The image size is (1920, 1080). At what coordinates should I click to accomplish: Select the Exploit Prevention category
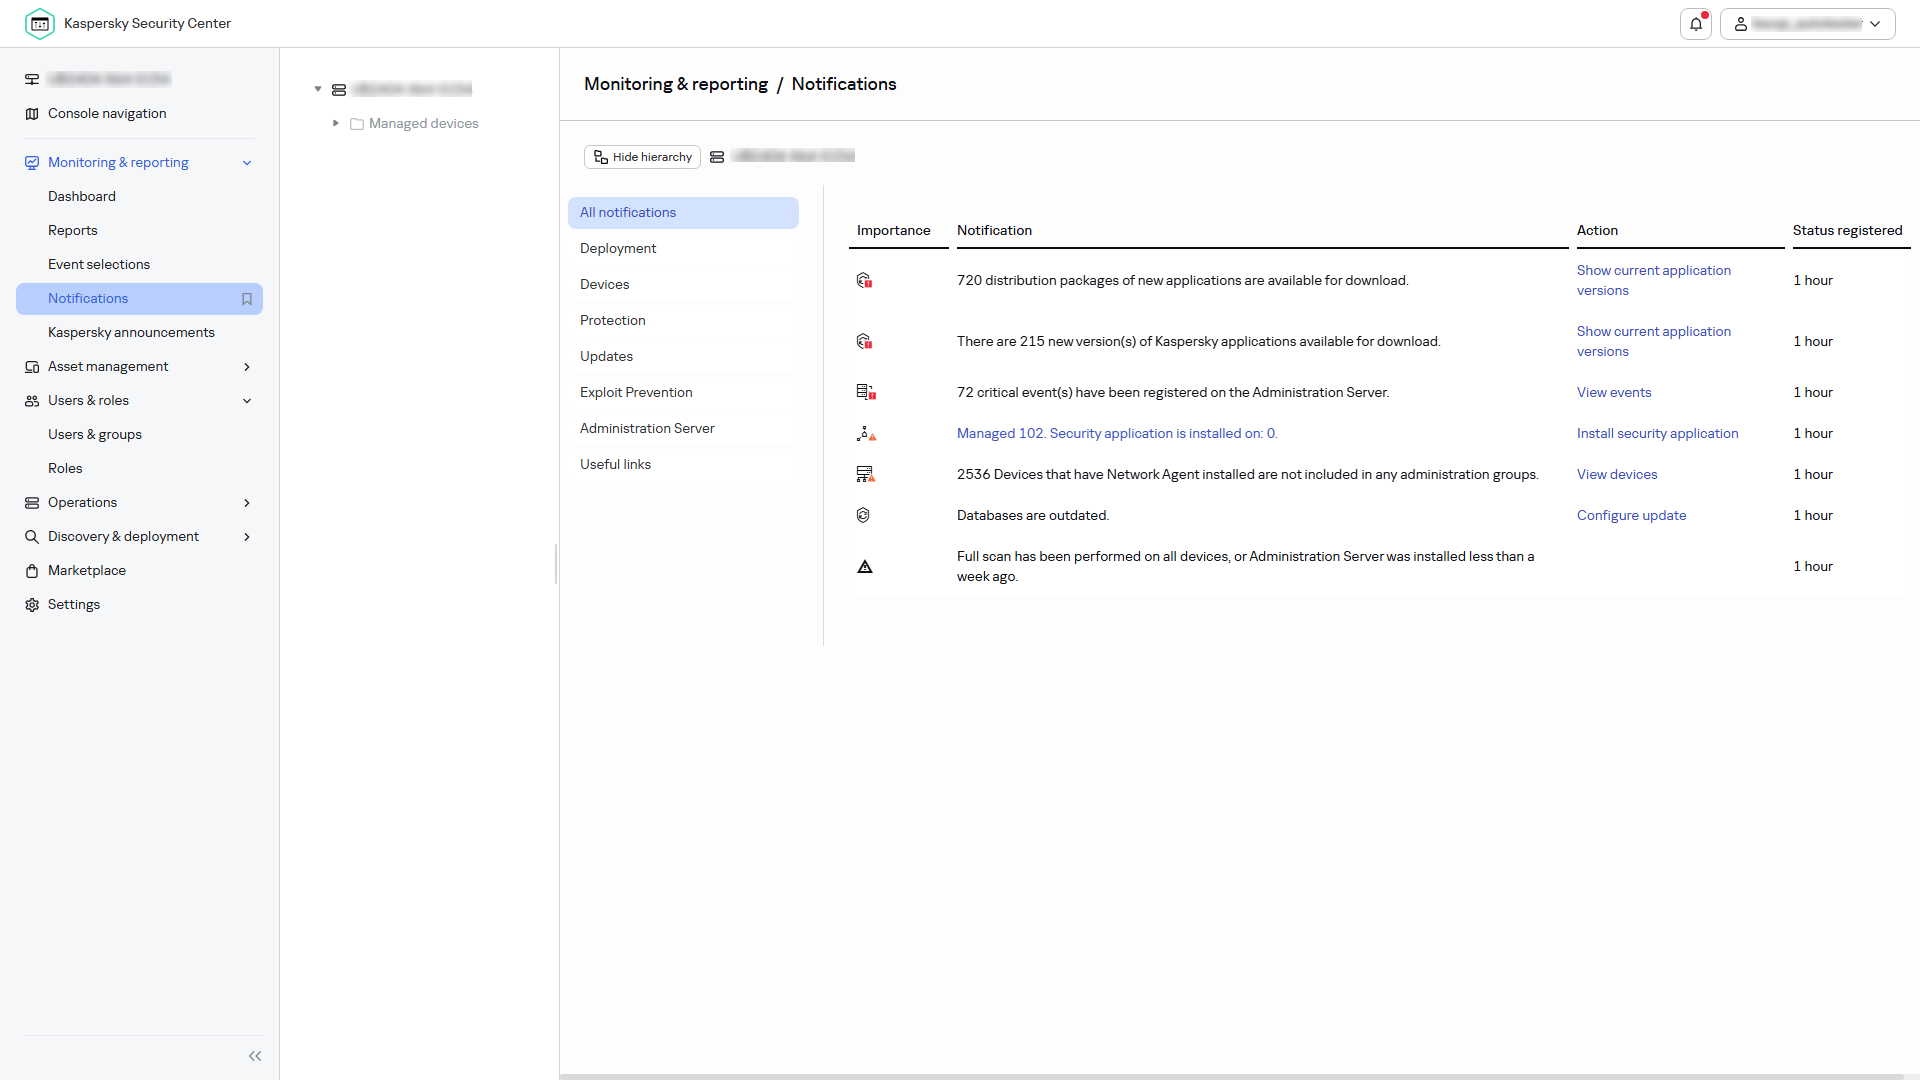coord(636,393)
